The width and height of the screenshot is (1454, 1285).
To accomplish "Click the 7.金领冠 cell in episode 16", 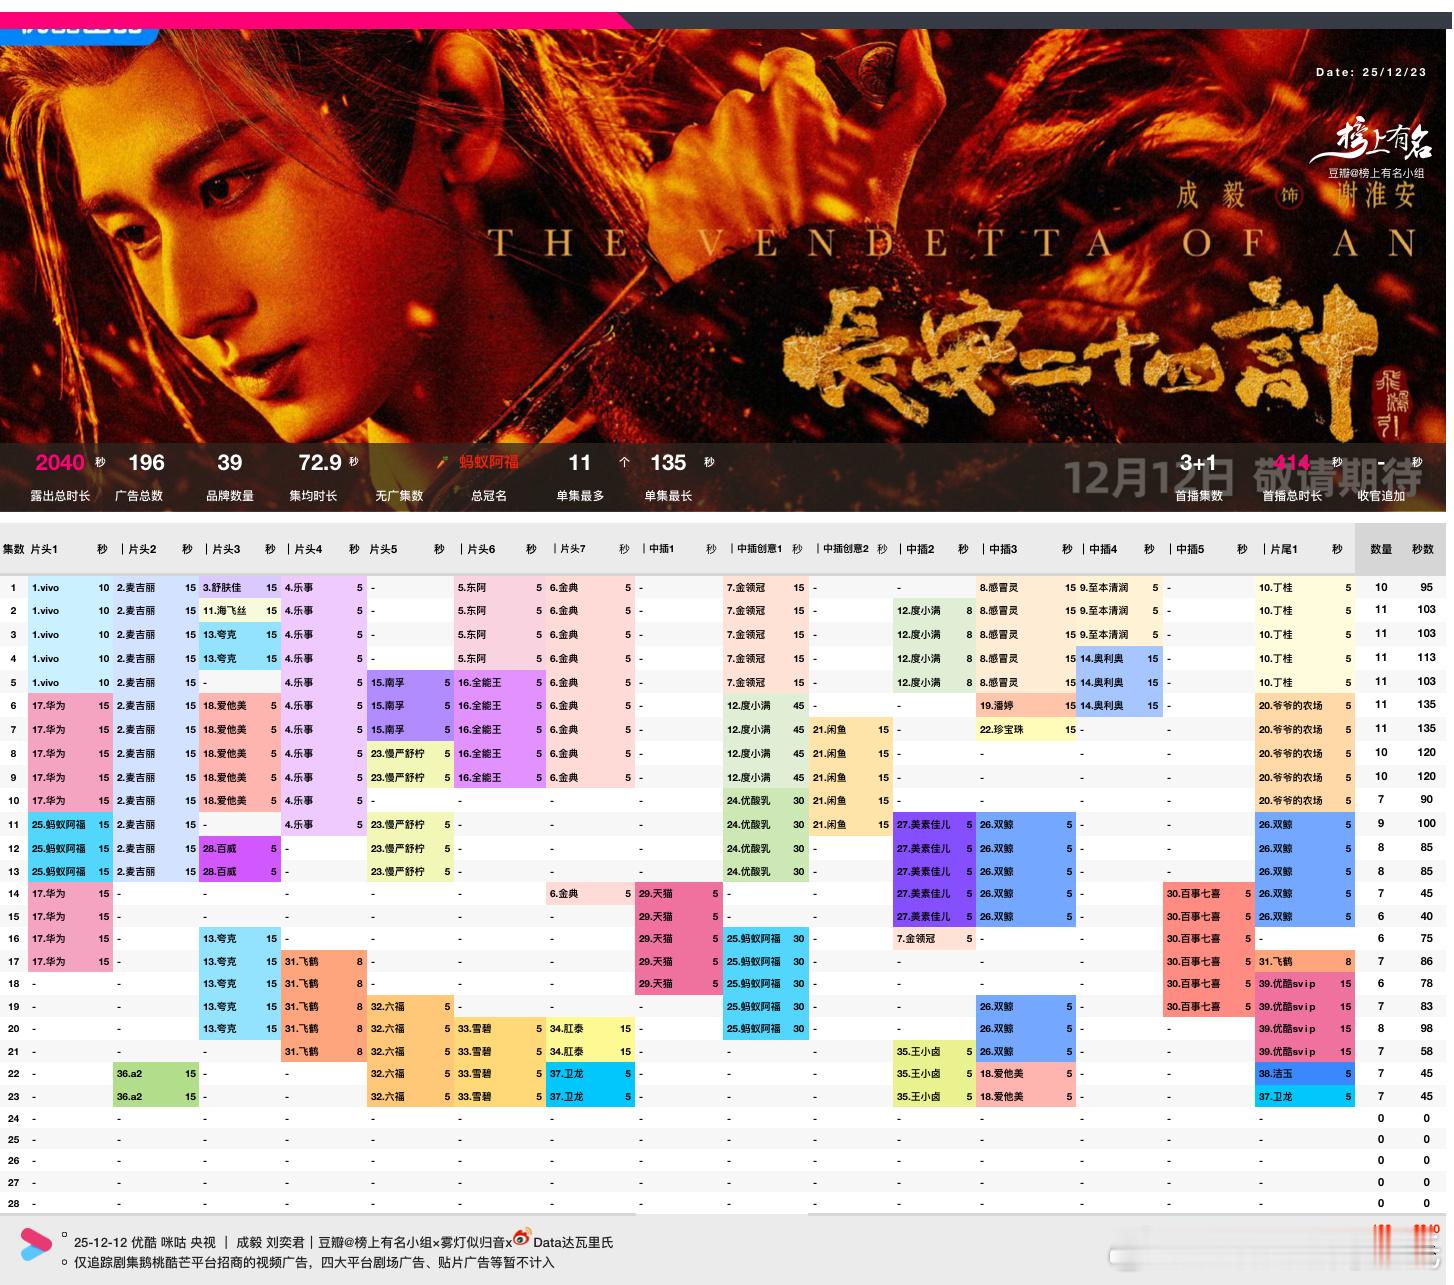I will pos(935,938).
